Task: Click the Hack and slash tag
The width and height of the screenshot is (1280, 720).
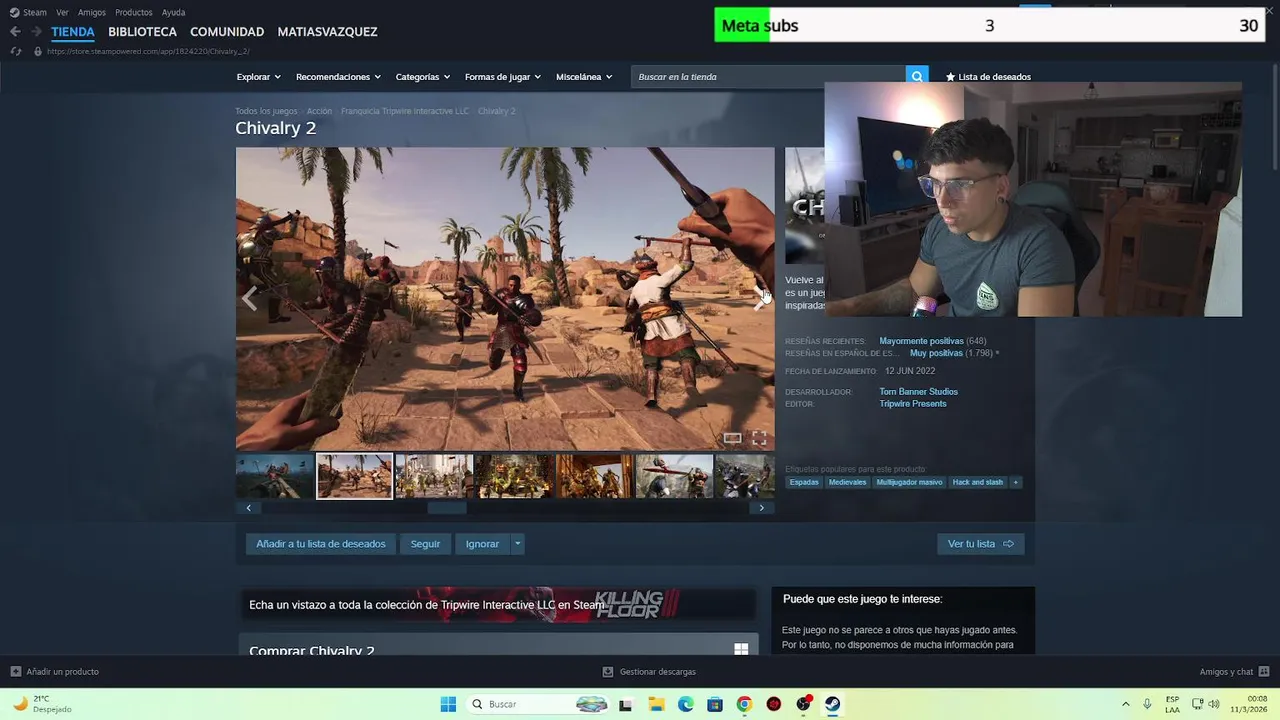Action: (977, 482)
